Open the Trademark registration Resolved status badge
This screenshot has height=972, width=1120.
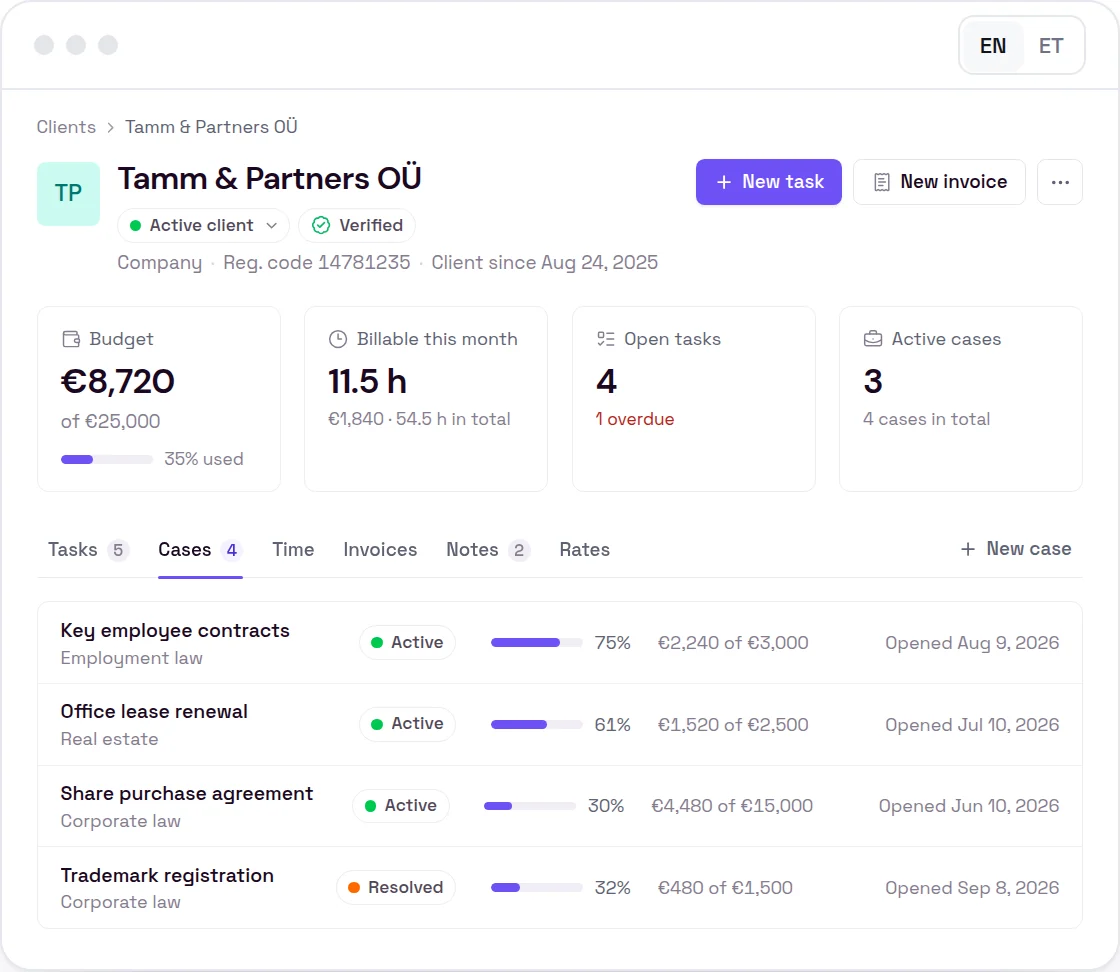[x=396, y=888]
